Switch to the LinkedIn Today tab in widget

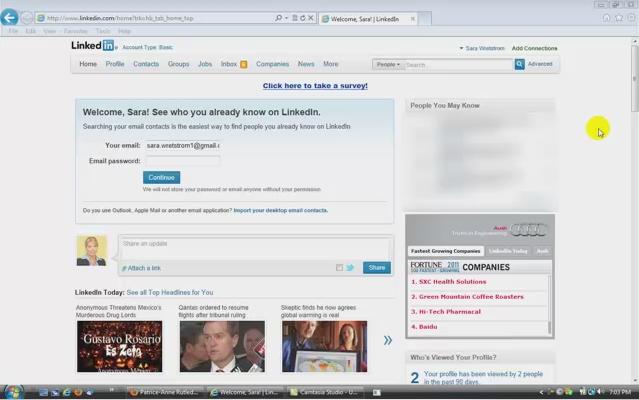(x=508, y=251)
